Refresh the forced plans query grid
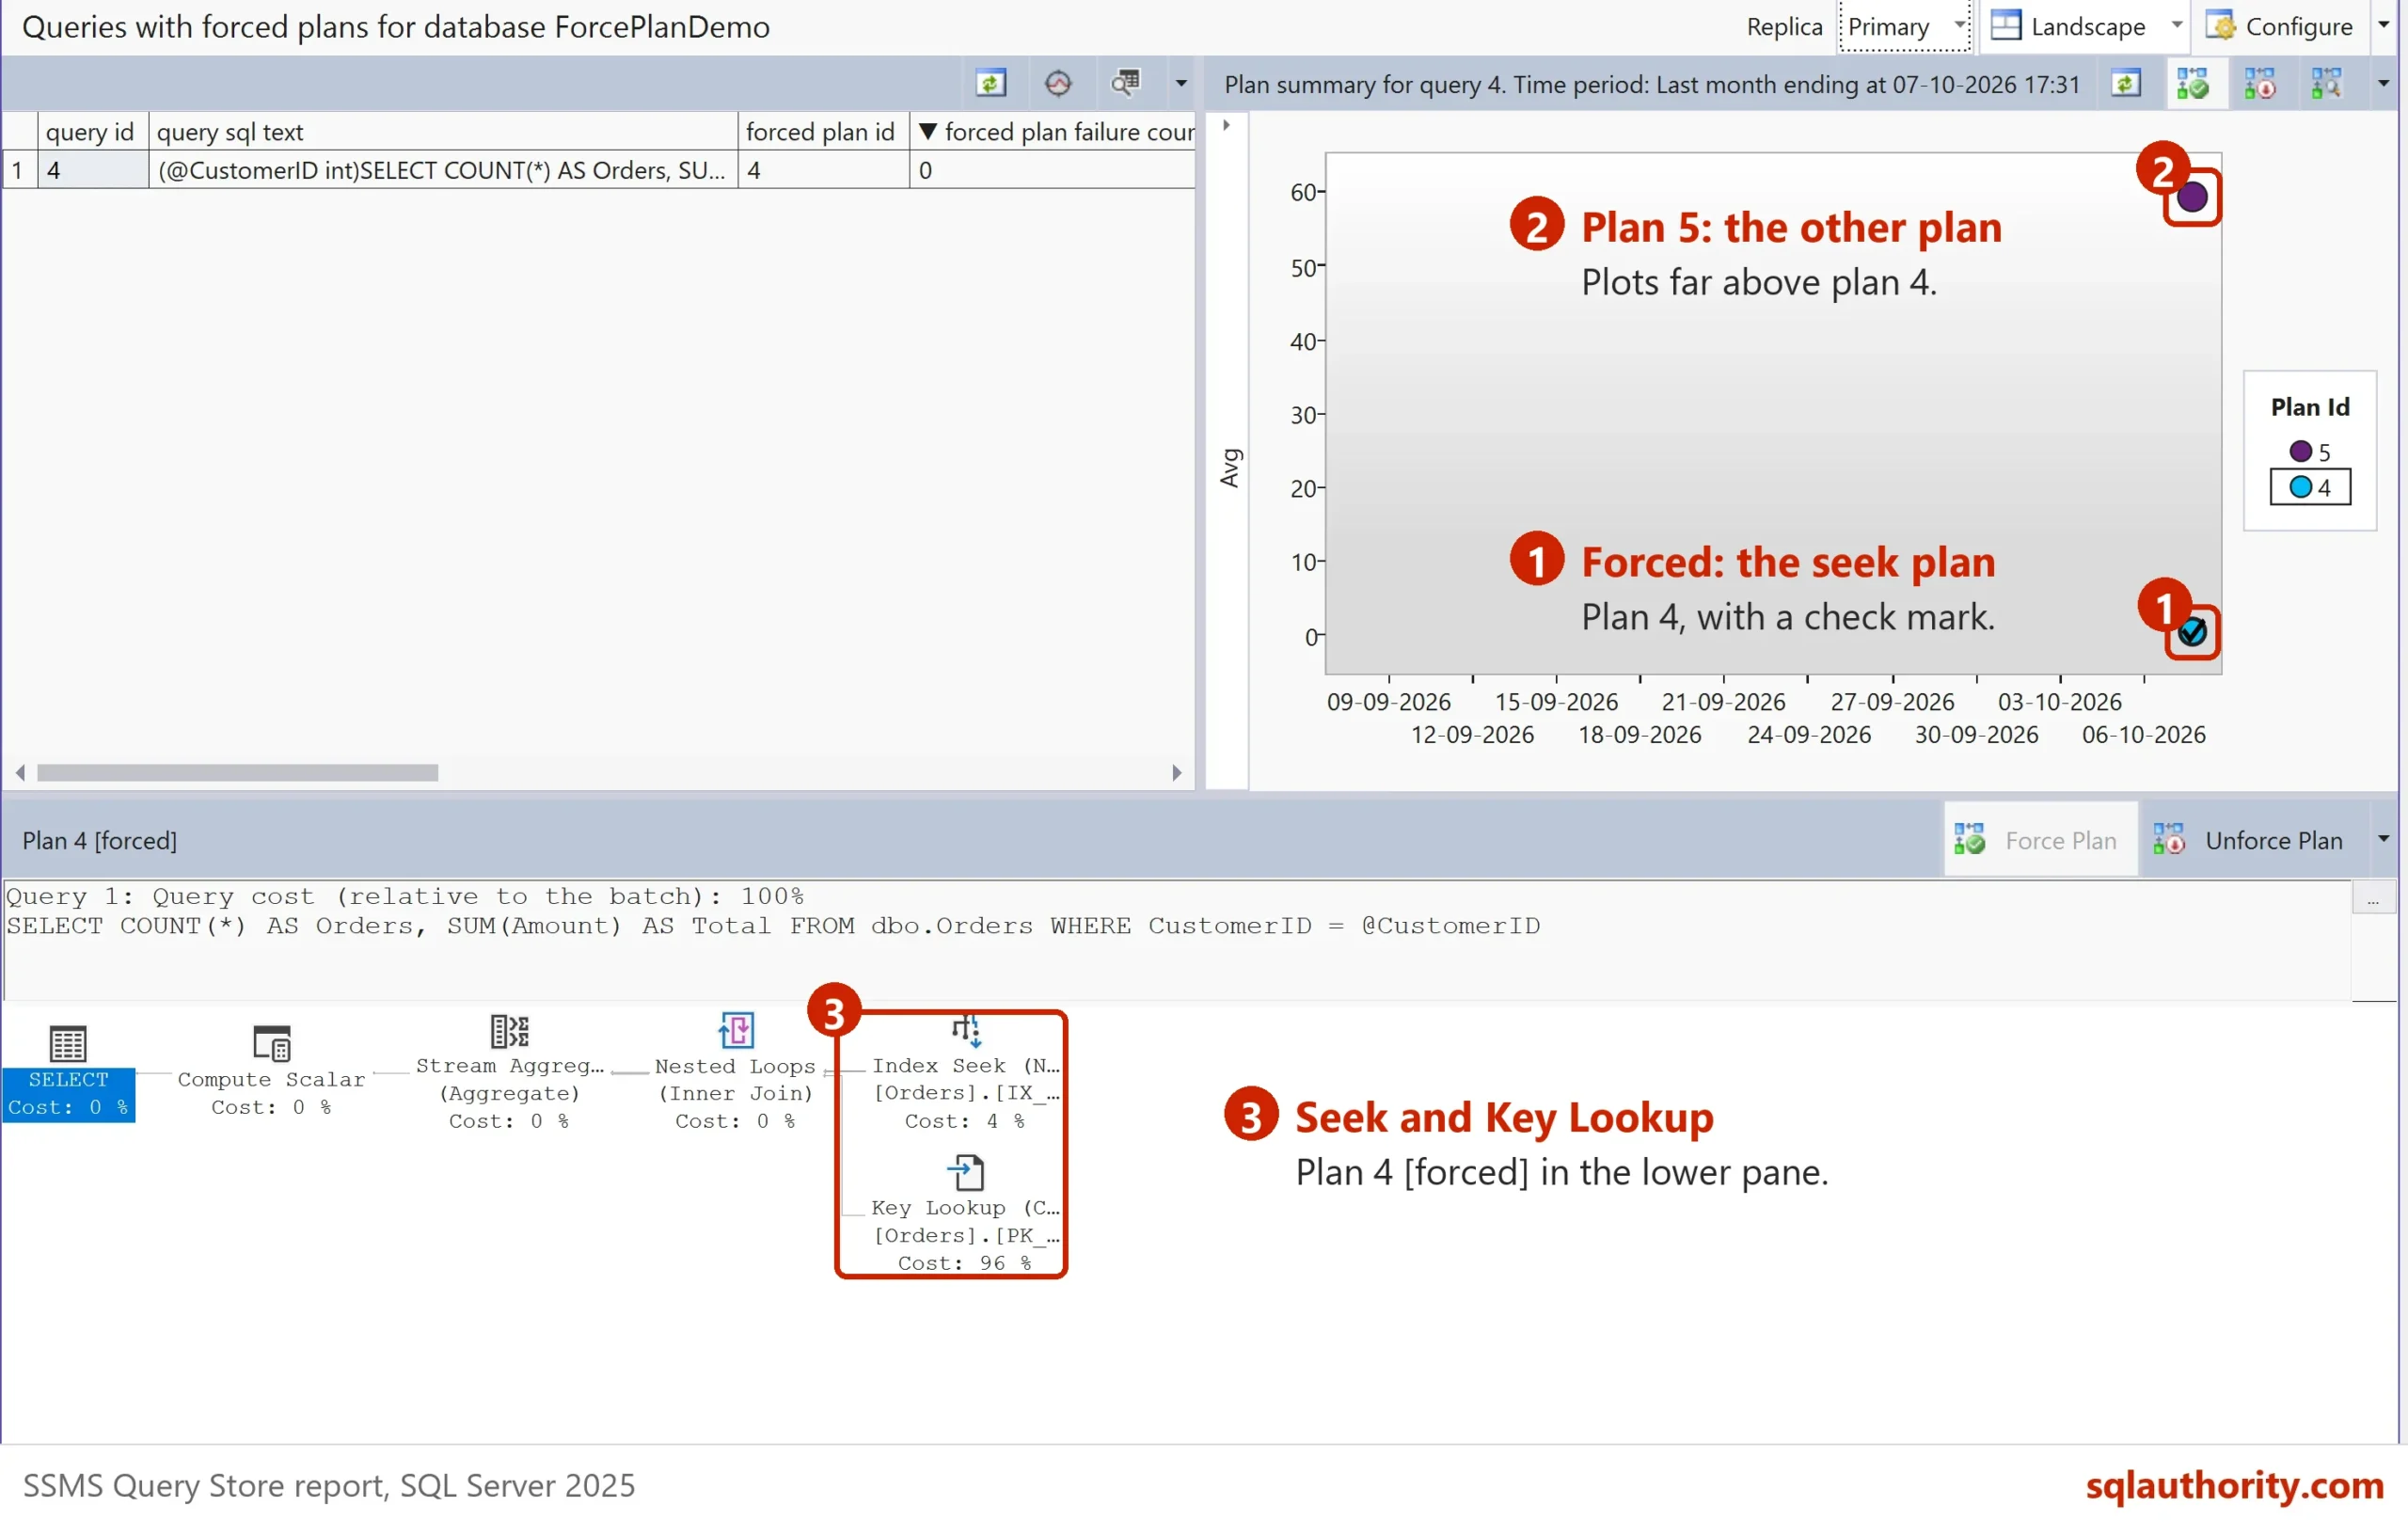Viewport: 2408px width, 1522px height. 990,83
